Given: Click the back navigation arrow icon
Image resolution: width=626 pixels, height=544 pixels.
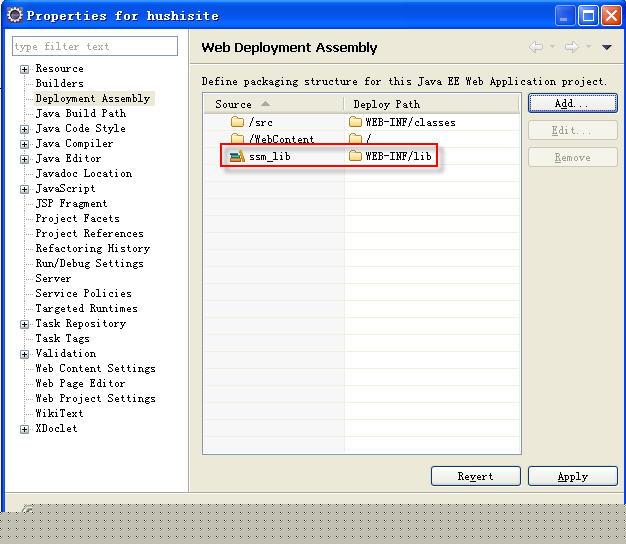Looking at the screenshot, I should (536, 47).
